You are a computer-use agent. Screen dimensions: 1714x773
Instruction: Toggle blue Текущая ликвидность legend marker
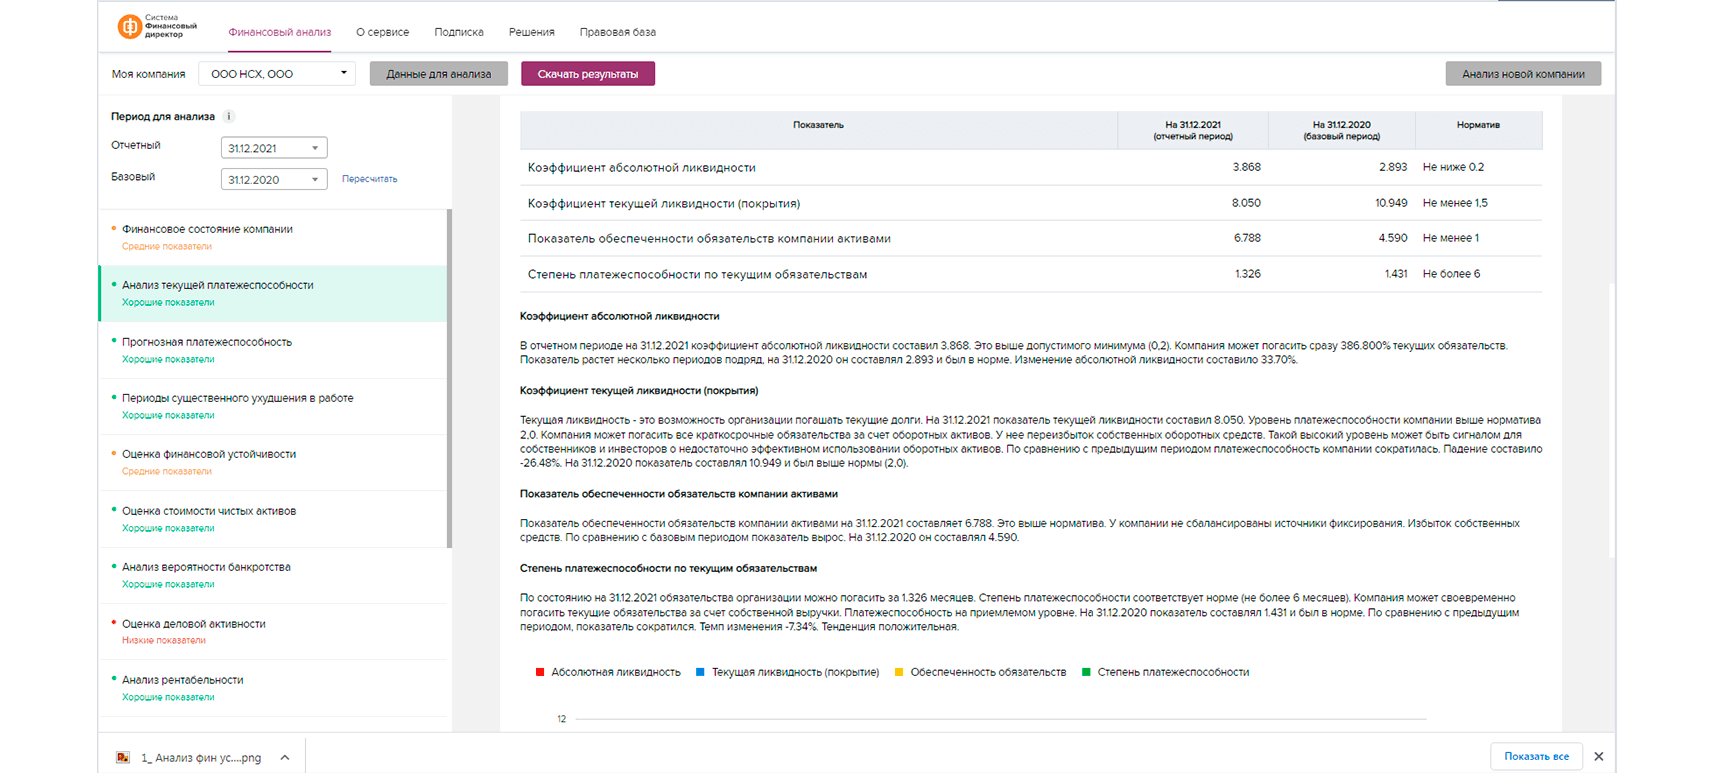(701, 672)
